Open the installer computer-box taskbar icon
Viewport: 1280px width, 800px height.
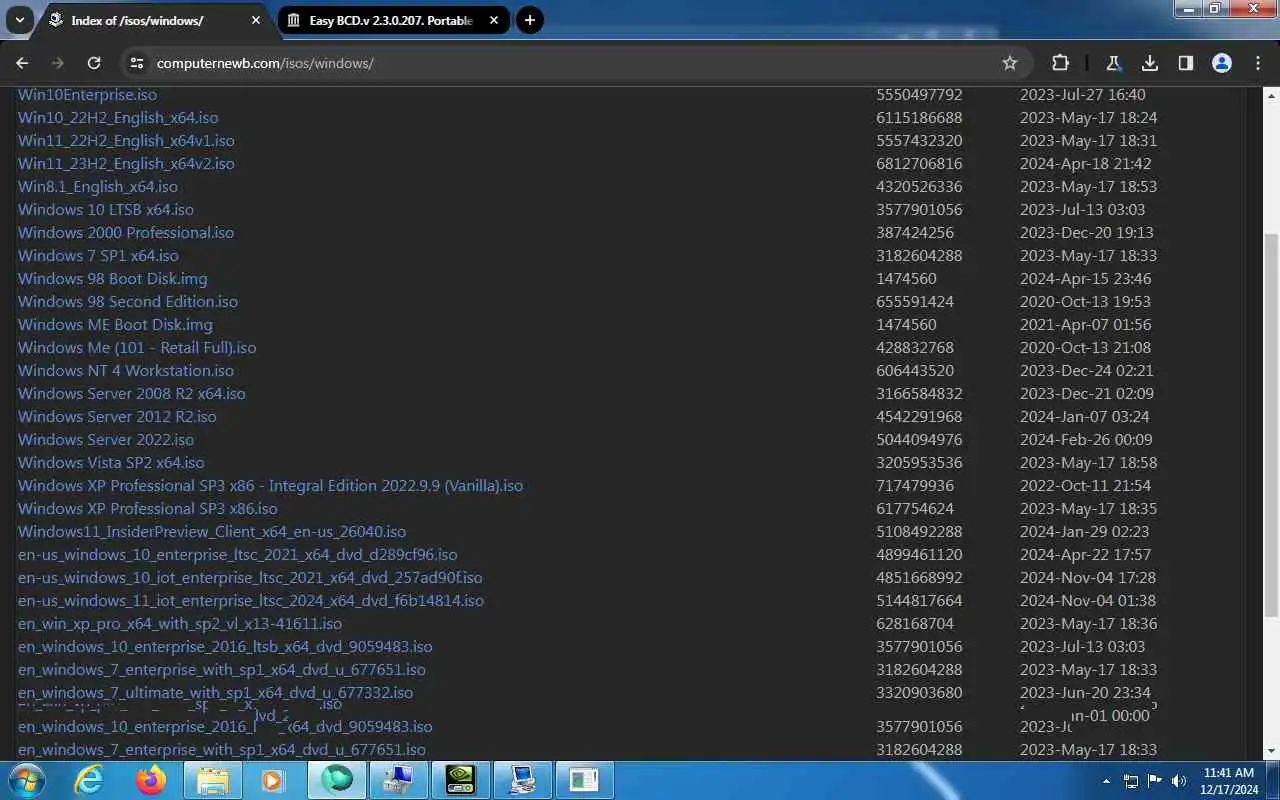tap(399, 780)
